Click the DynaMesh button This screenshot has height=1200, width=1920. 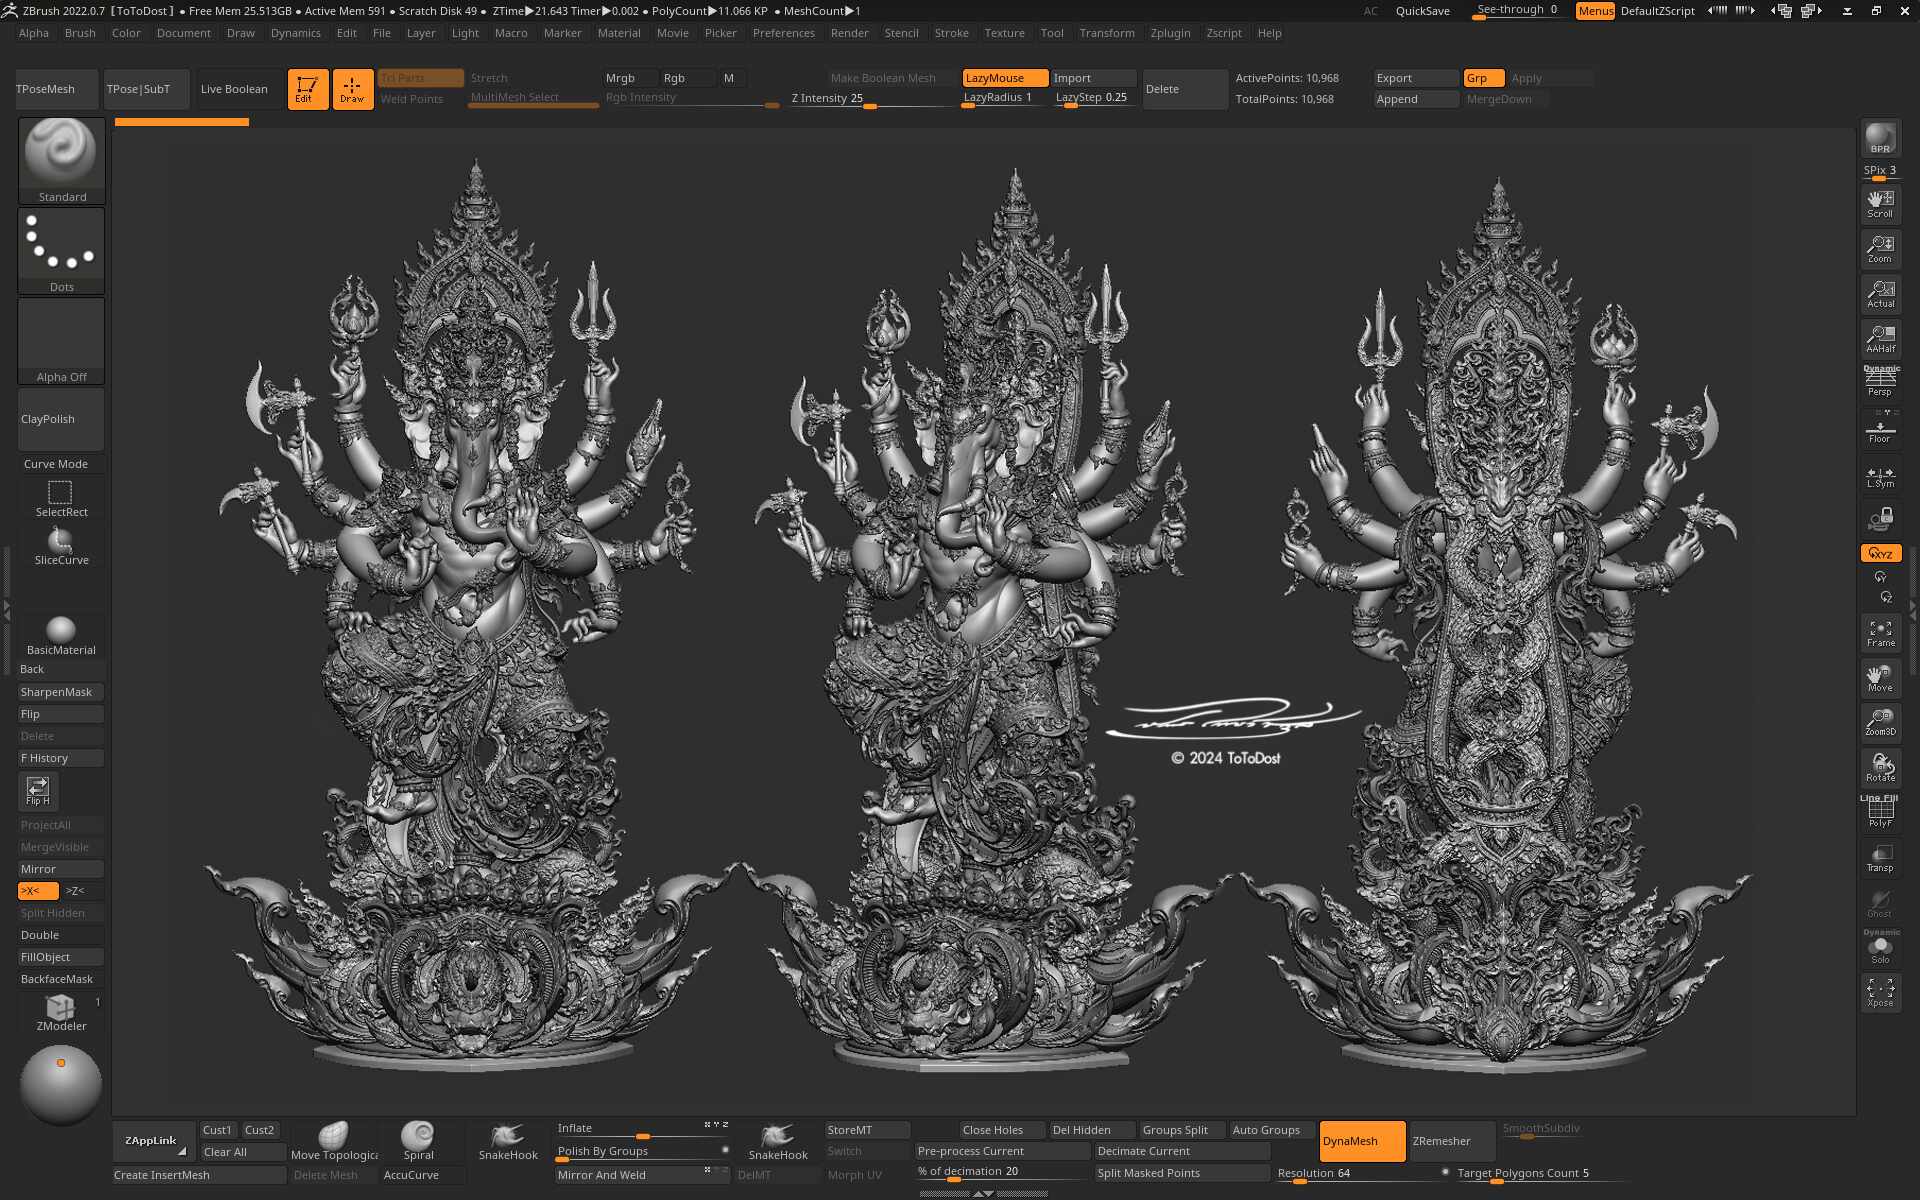[1362, 1141]
